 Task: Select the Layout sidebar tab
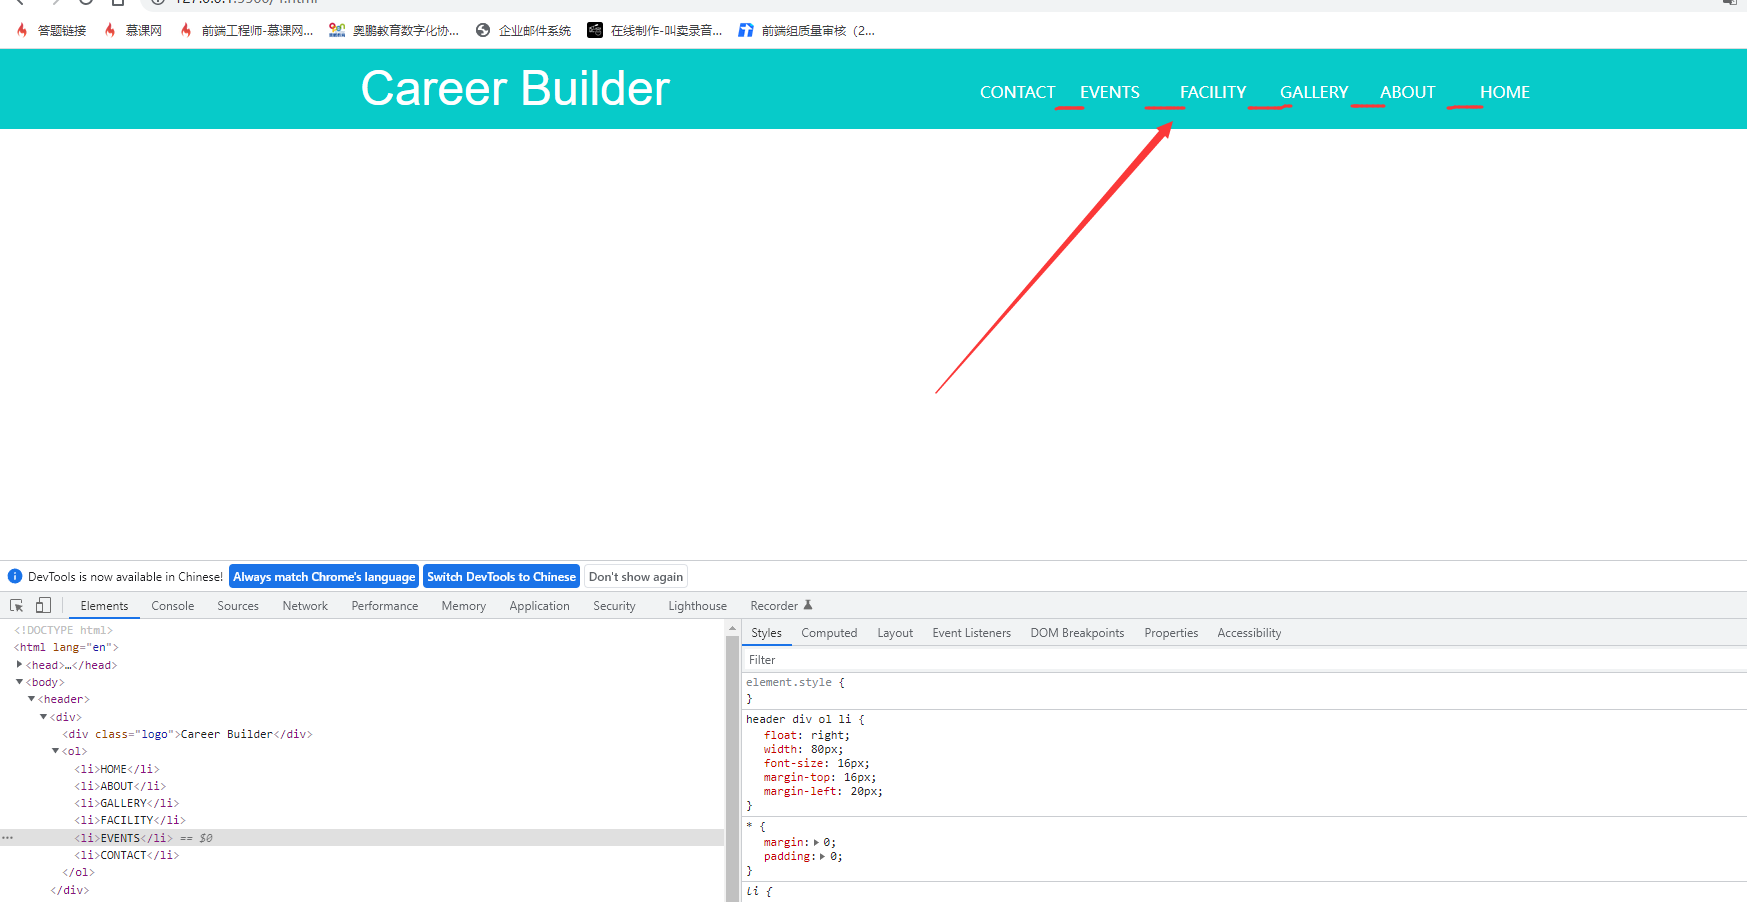pyautogui.click(x=895, y=633)
